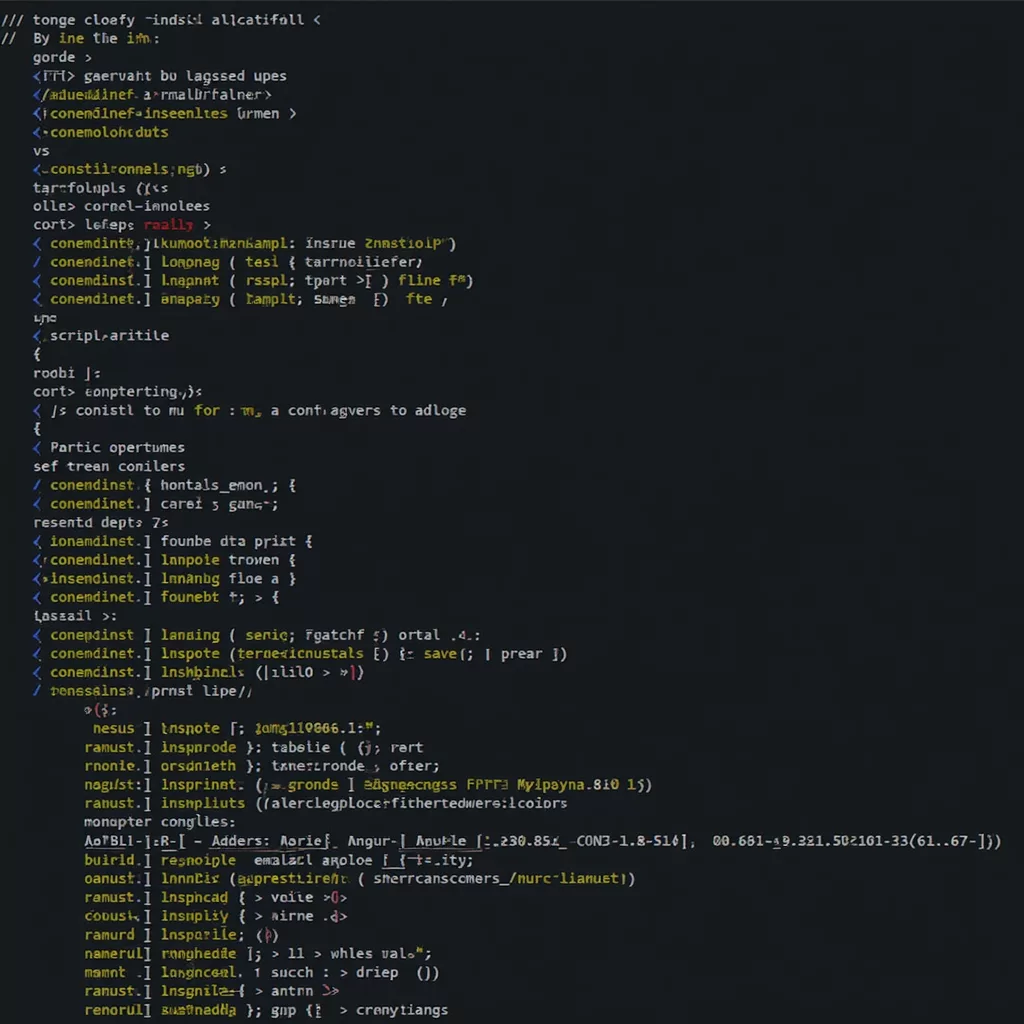Click the "olle> cornel-imnolees" line
This screenshot has width=1024, height=1024.
pyautogui.click(x=121, y=206)
